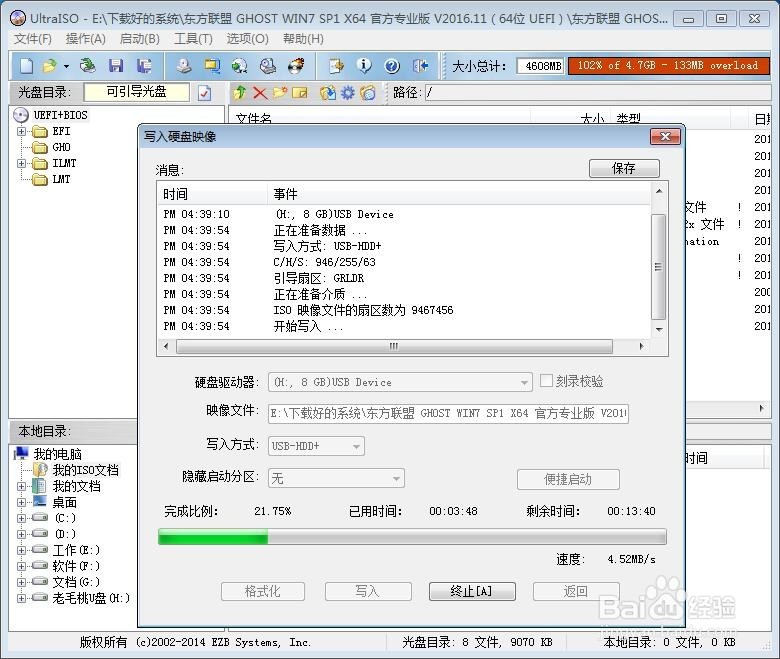
Task: Click the Open CD/DVD drive icon
Action: click(x=88, y=66)
